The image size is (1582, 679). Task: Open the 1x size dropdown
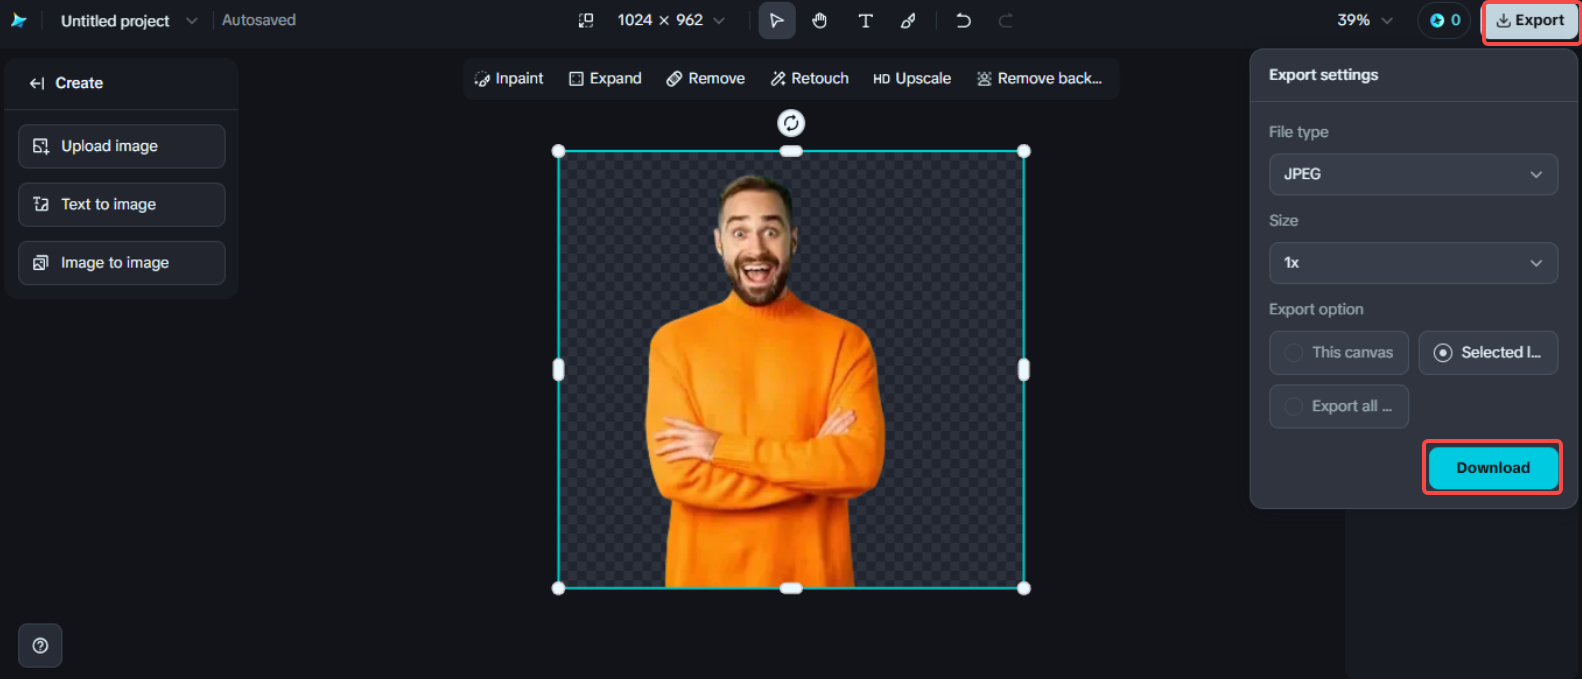pos(1413,263)
